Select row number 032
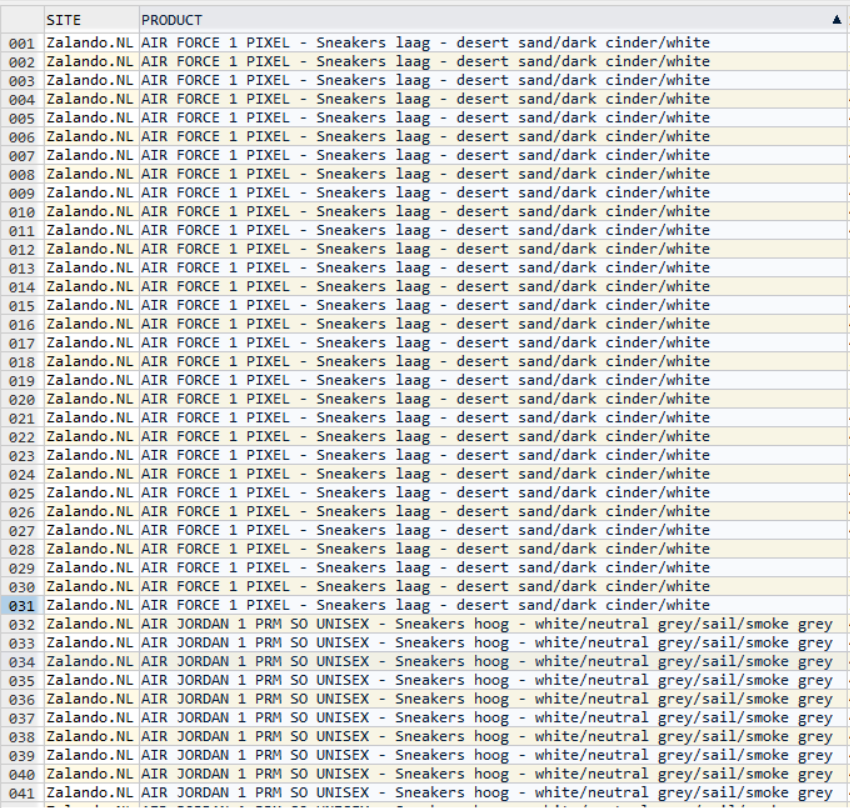 coord(22,624)
